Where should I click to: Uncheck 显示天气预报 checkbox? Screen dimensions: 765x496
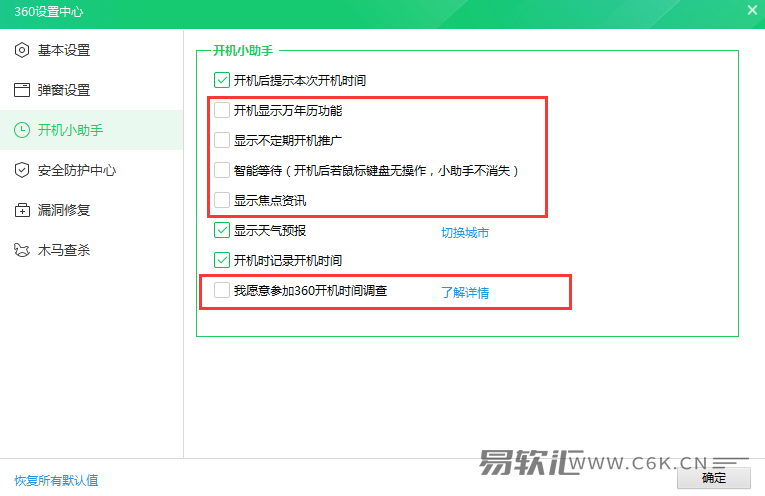click(222, 230)
